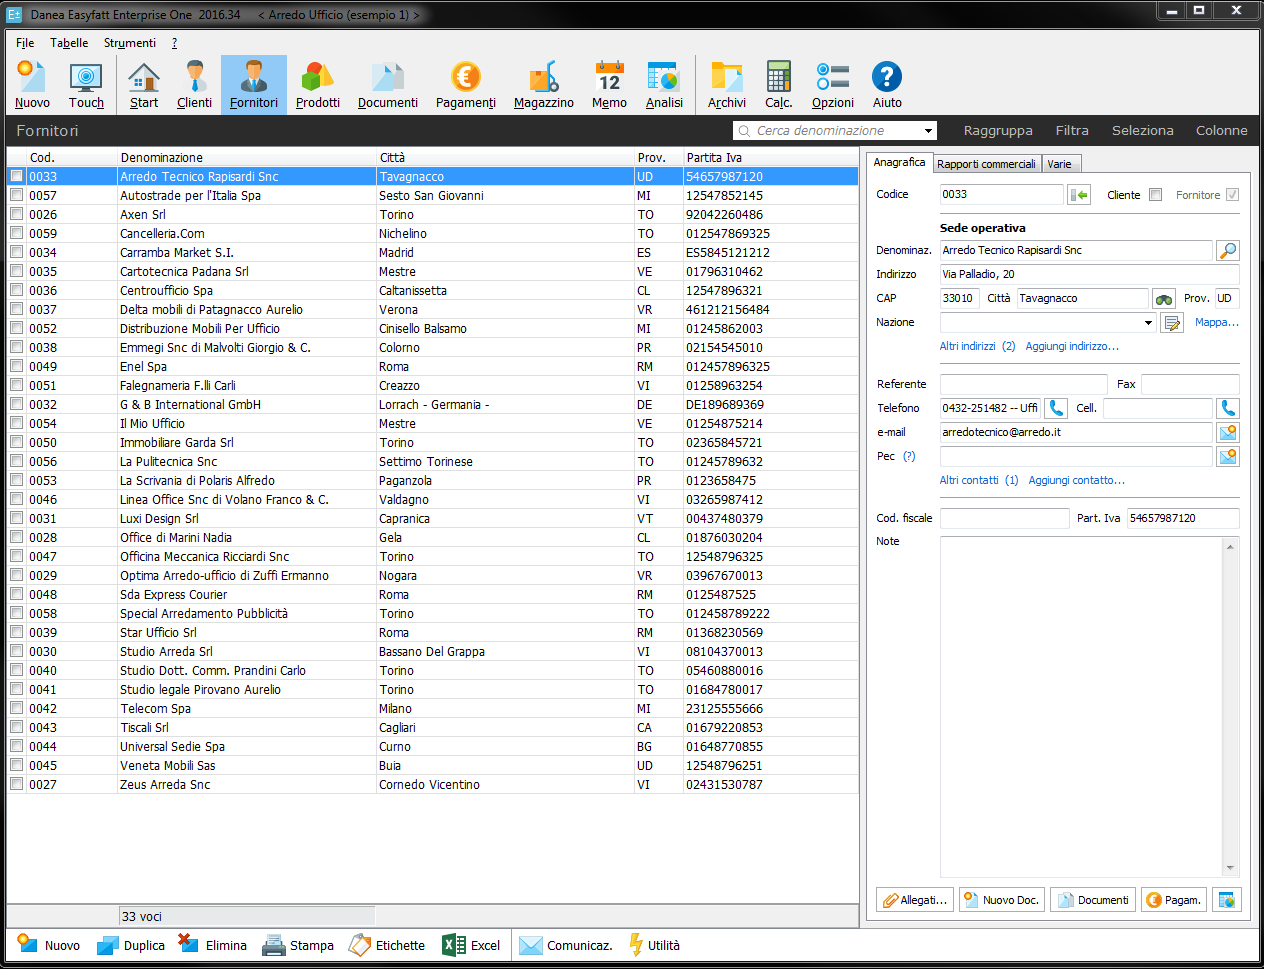
Task: Click the Pagam. button
Action: [x=1174, y=900]
